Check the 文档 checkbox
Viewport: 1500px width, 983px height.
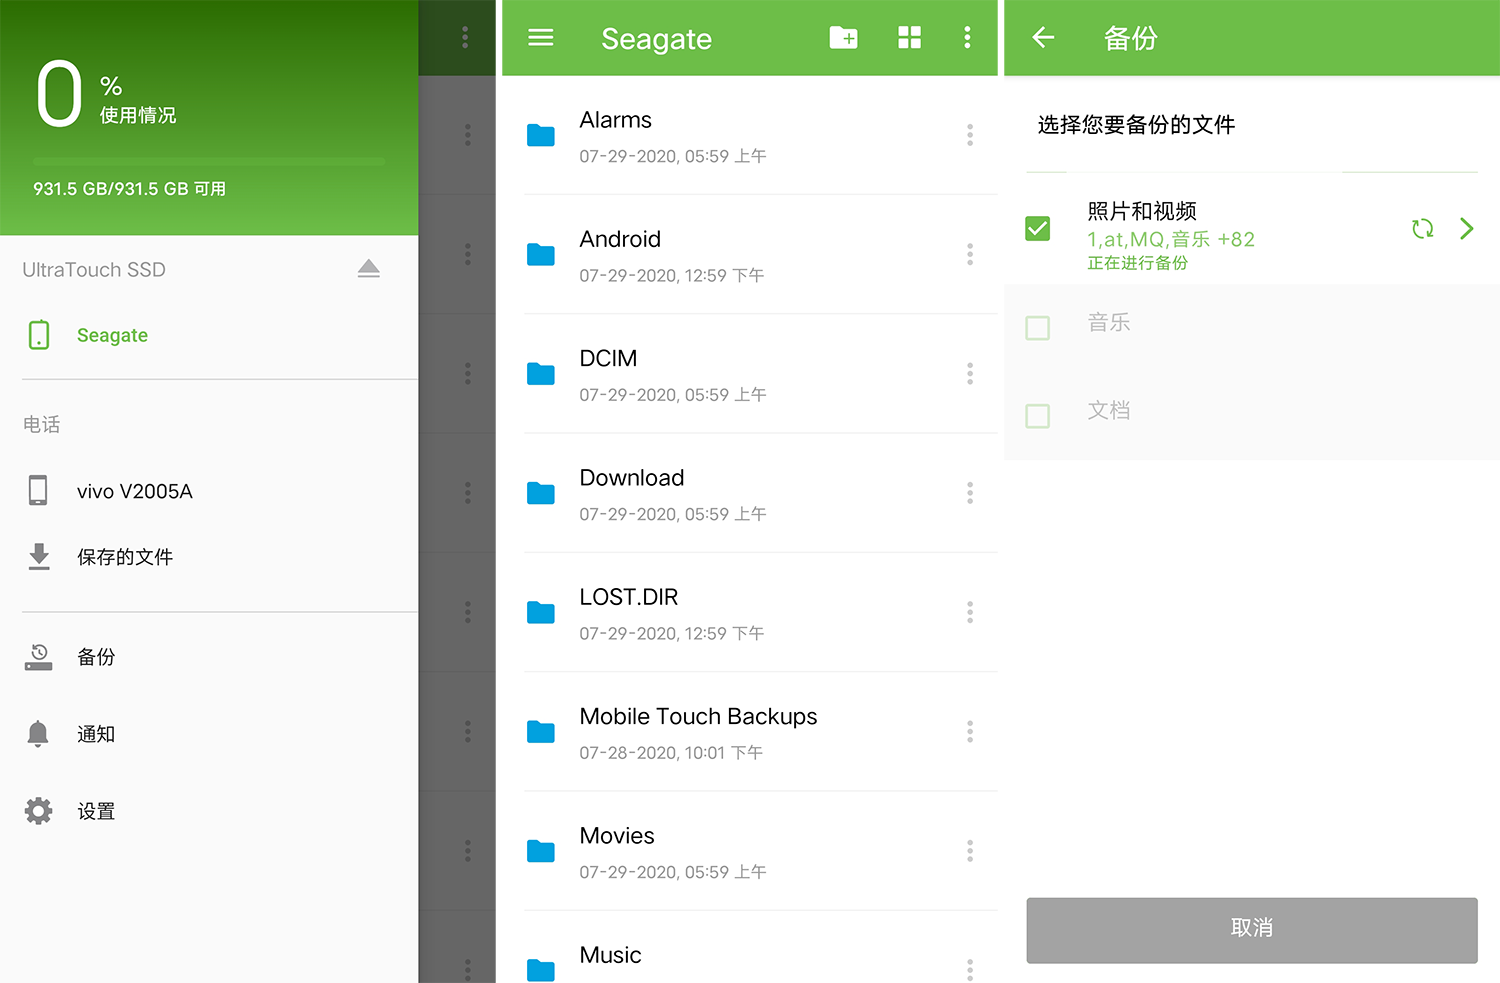point(1038,416)
